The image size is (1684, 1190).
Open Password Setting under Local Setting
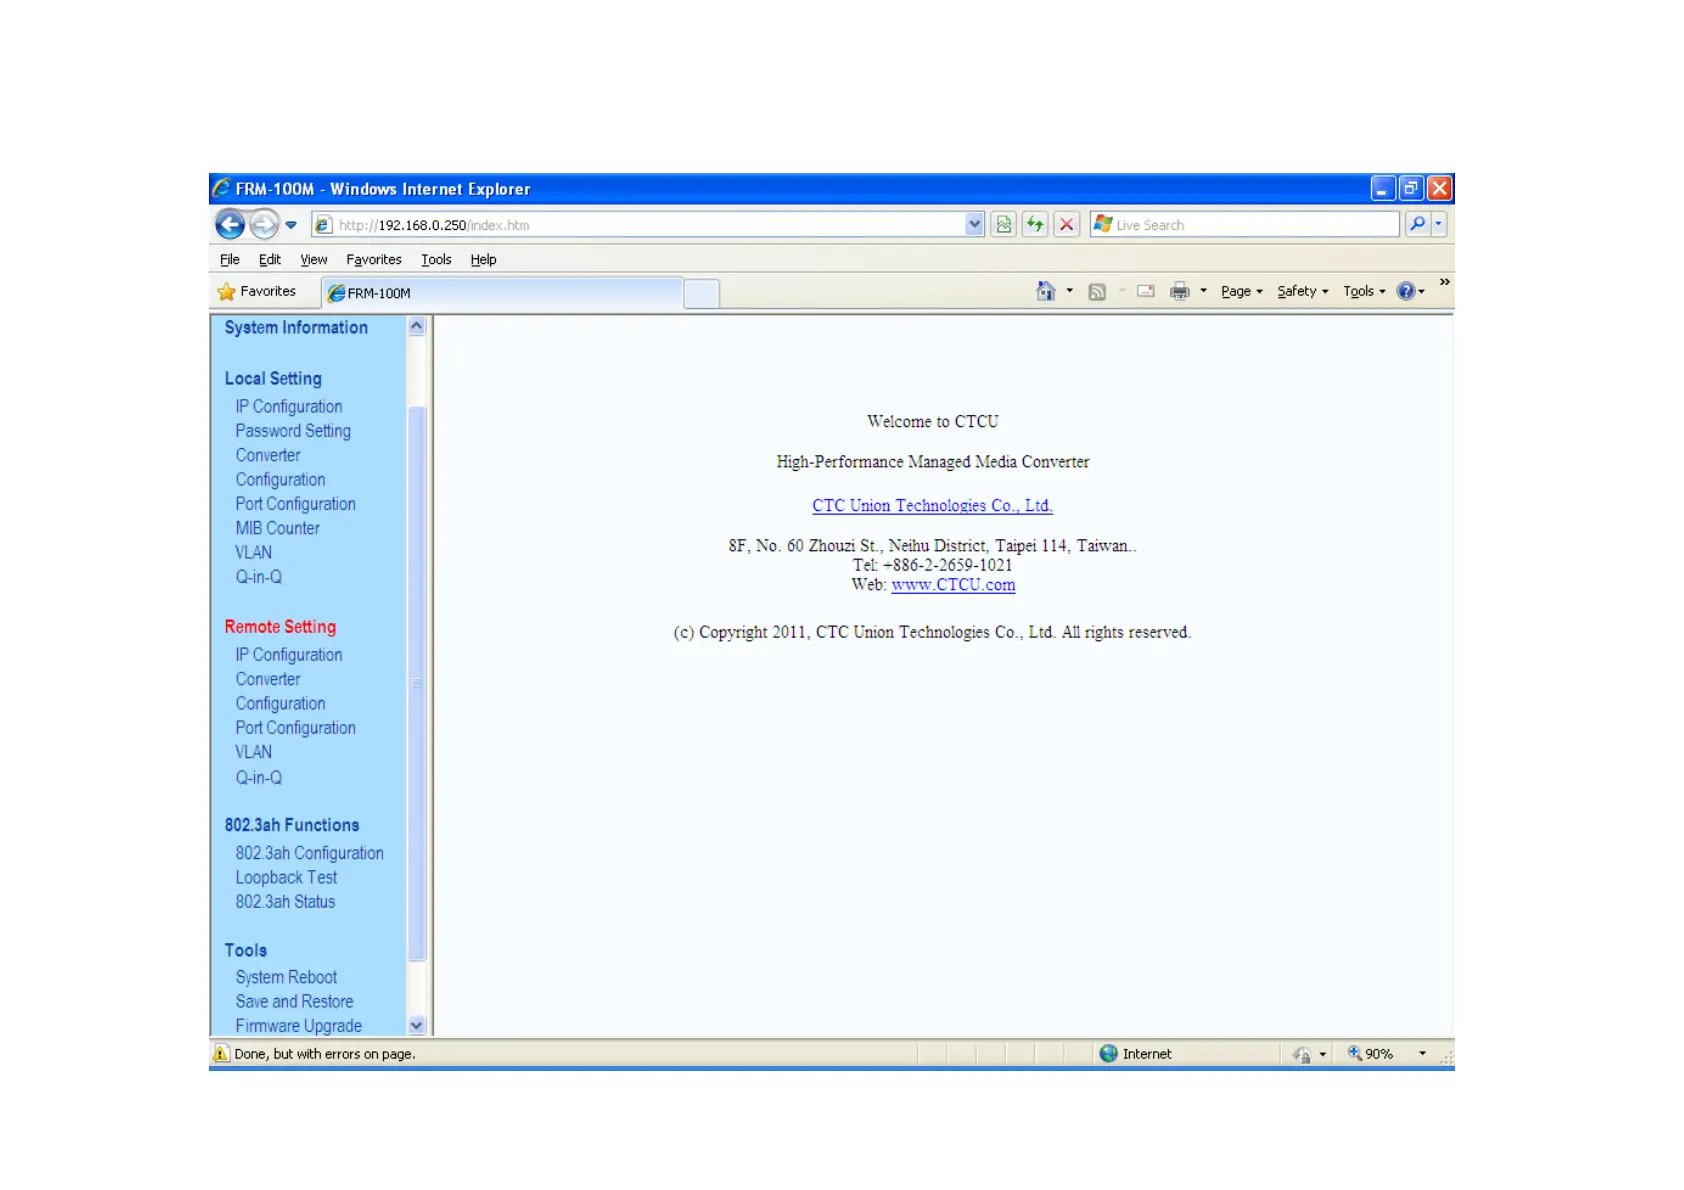click(293, 431)
